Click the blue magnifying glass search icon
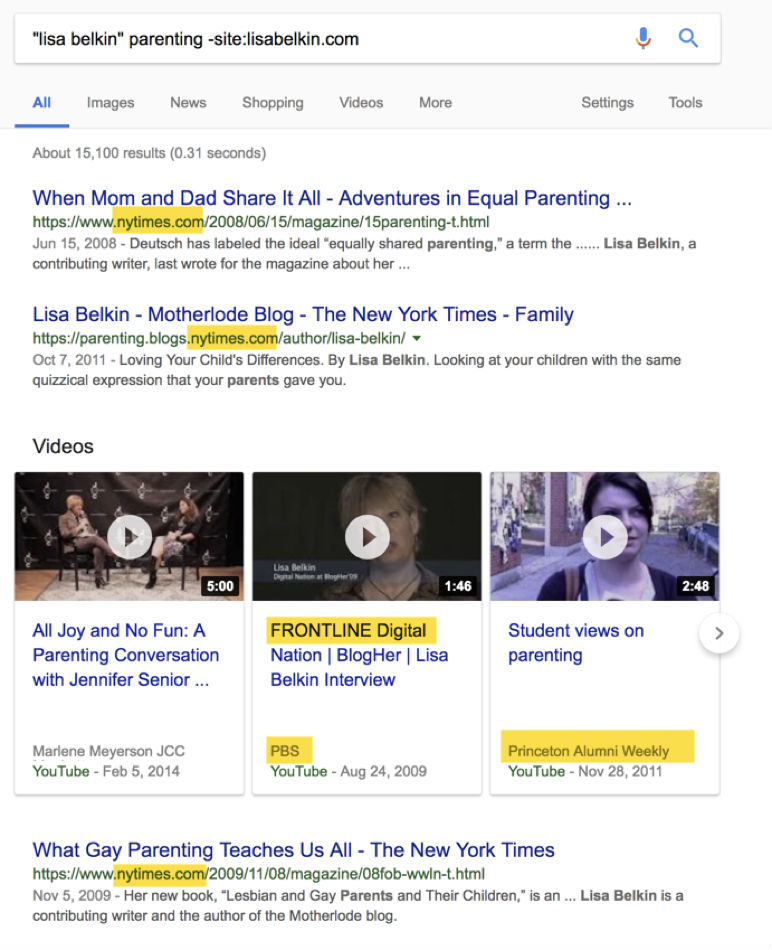Image resolution: width=772 pixels, height=950 pixels. tap(688, 39)
